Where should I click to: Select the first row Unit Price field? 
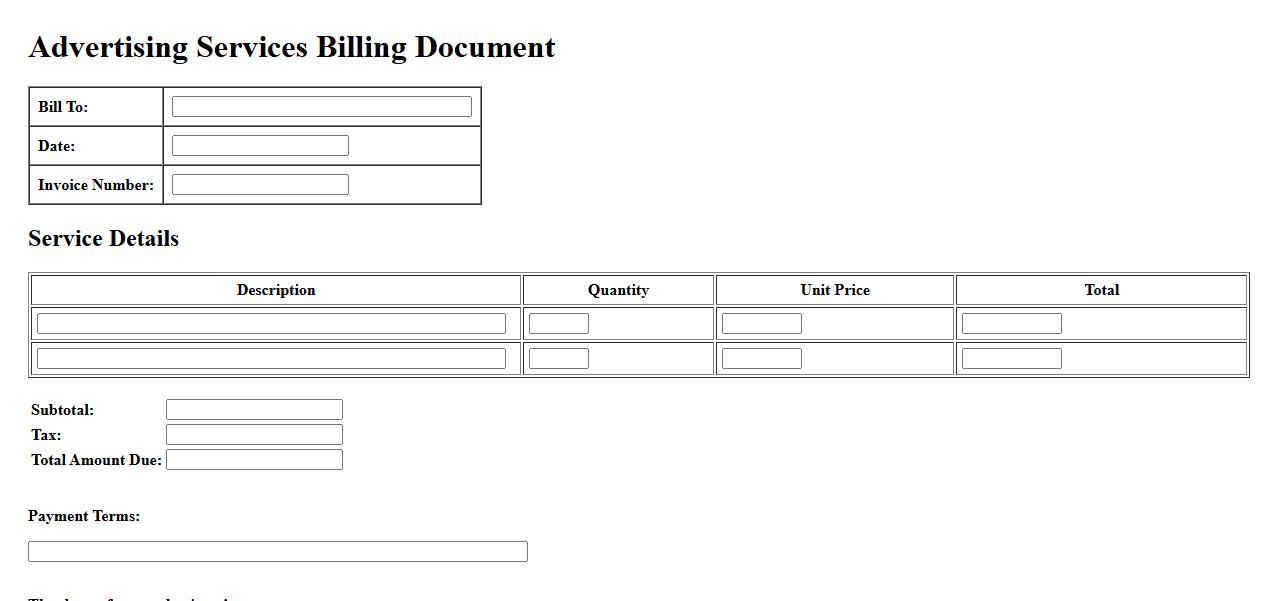[761, 324]
